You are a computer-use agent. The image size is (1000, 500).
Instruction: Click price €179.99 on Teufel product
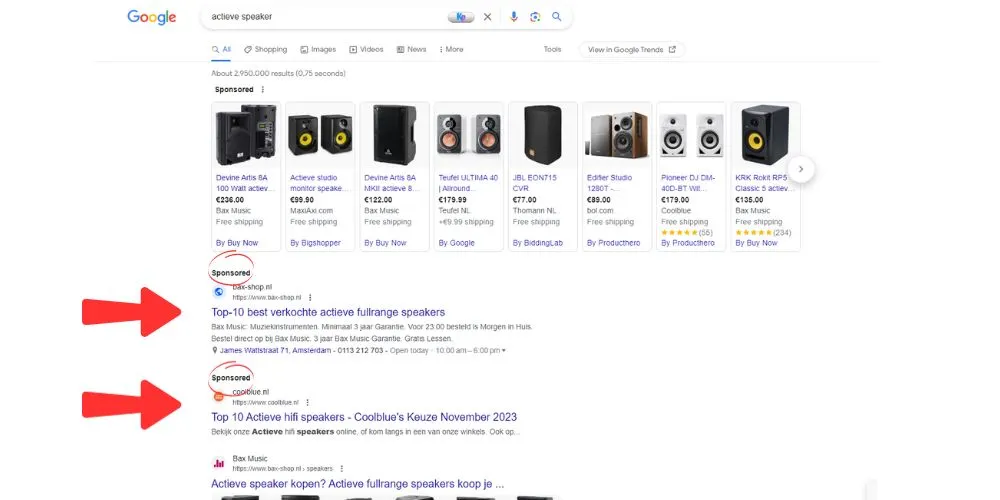click(x=452, y=200)
